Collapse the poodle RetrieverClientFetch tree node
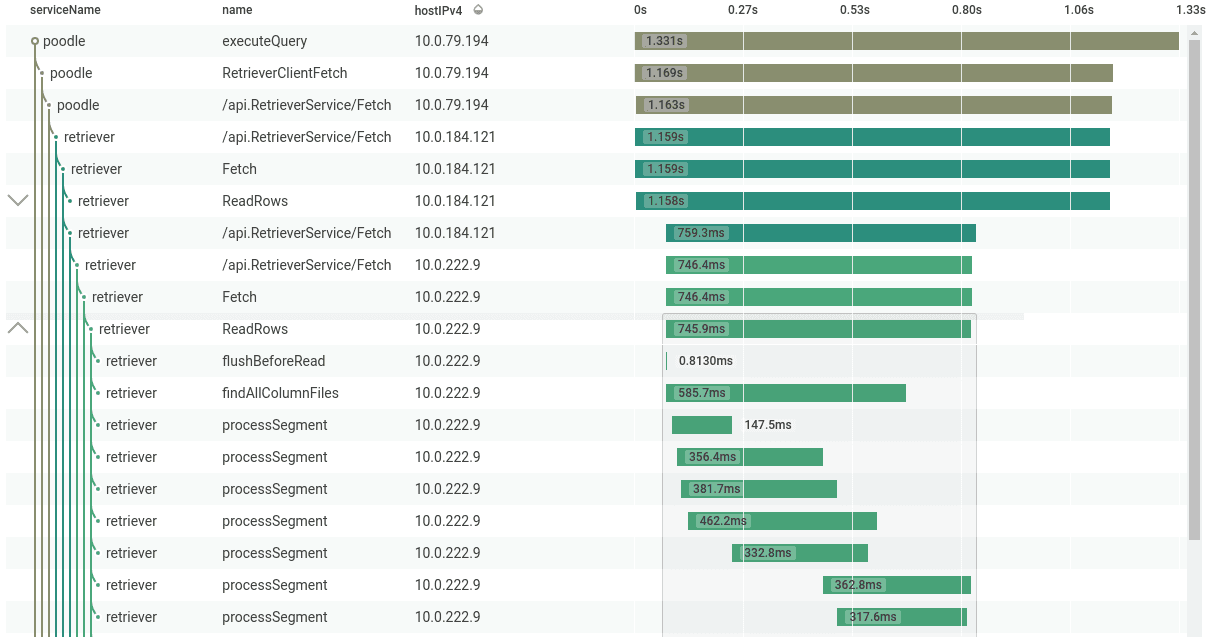Screen dimensions: 1209x637 click(42, 73)
